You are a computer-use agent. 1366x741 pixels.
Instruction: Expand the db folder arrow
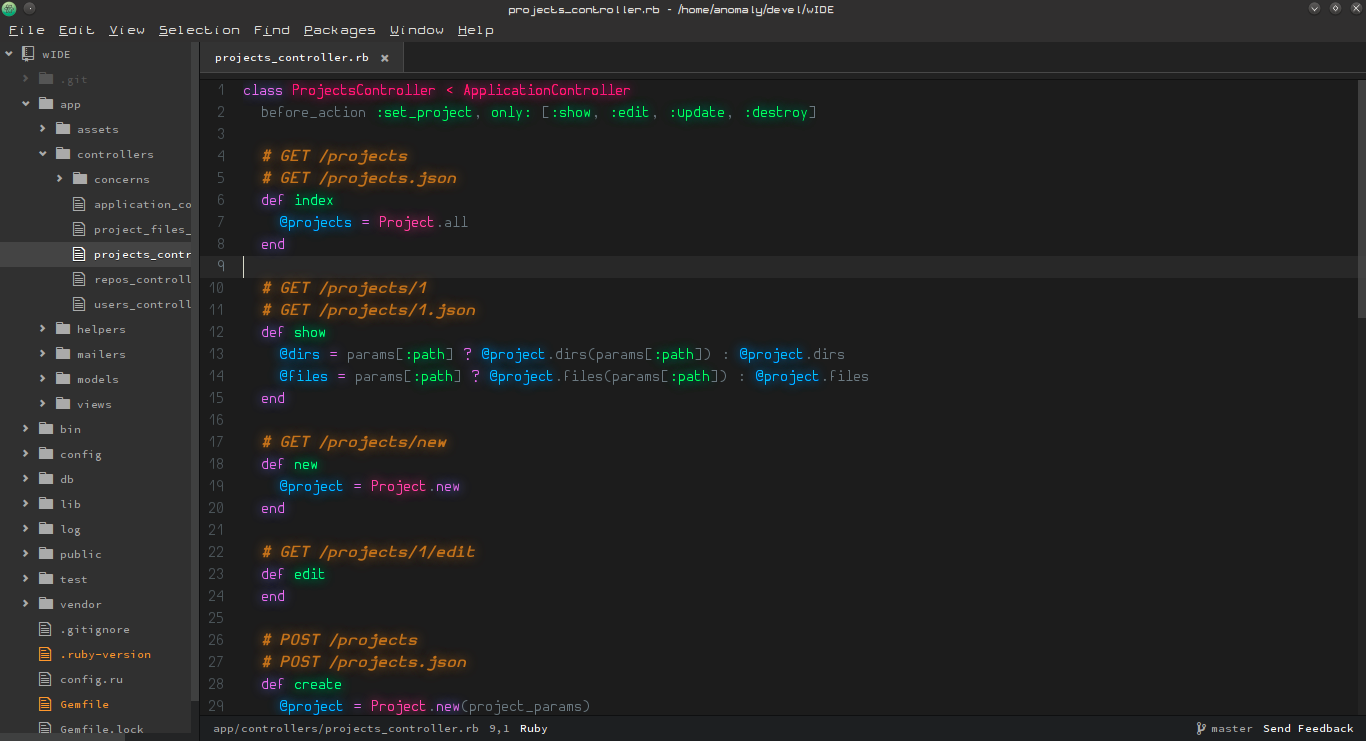click(x=26, y=479)
